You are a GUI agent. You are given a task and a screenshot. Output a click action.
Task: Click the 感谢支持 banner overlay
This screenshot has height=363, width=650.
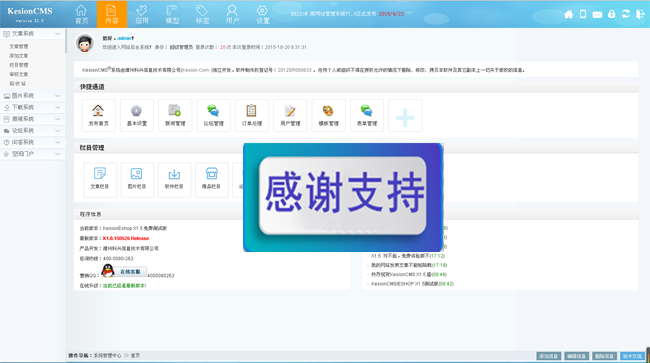[x=343, y=197]
